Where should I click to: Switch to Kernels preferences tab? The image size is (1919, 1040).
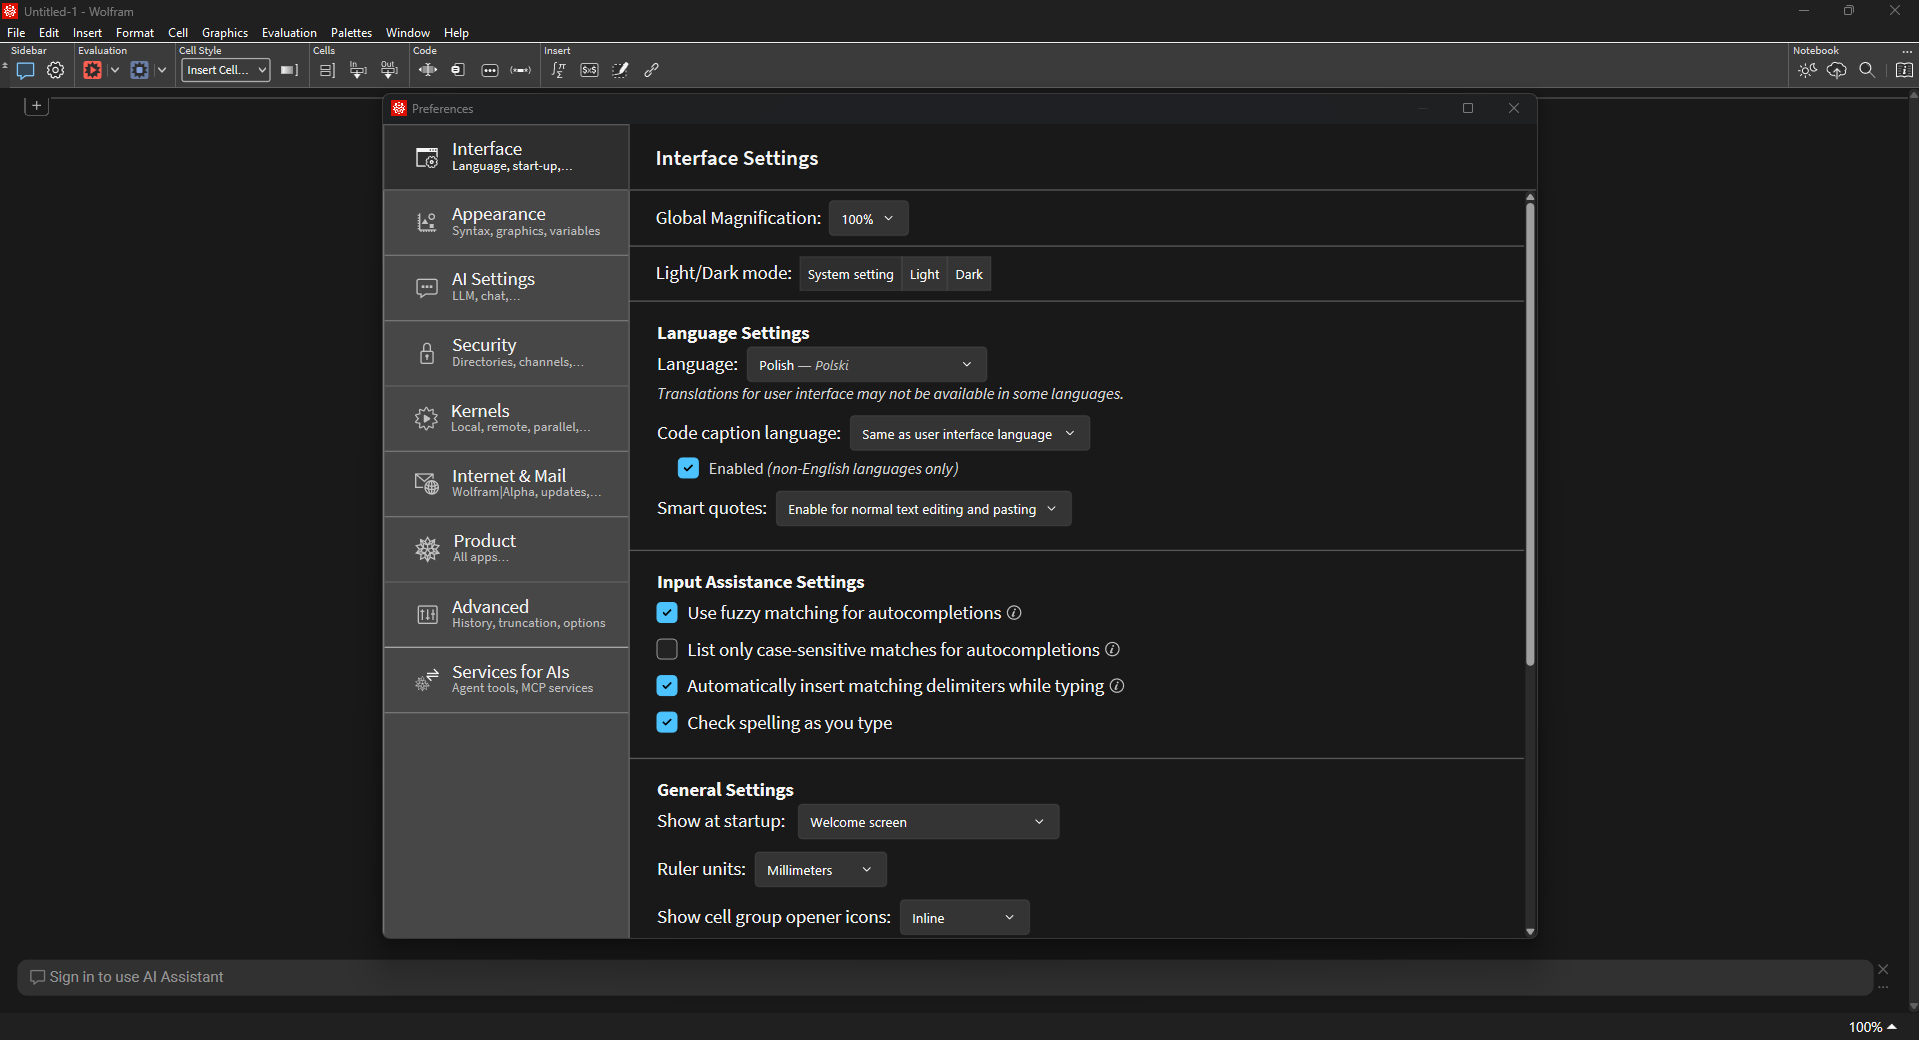click(506, 419)
